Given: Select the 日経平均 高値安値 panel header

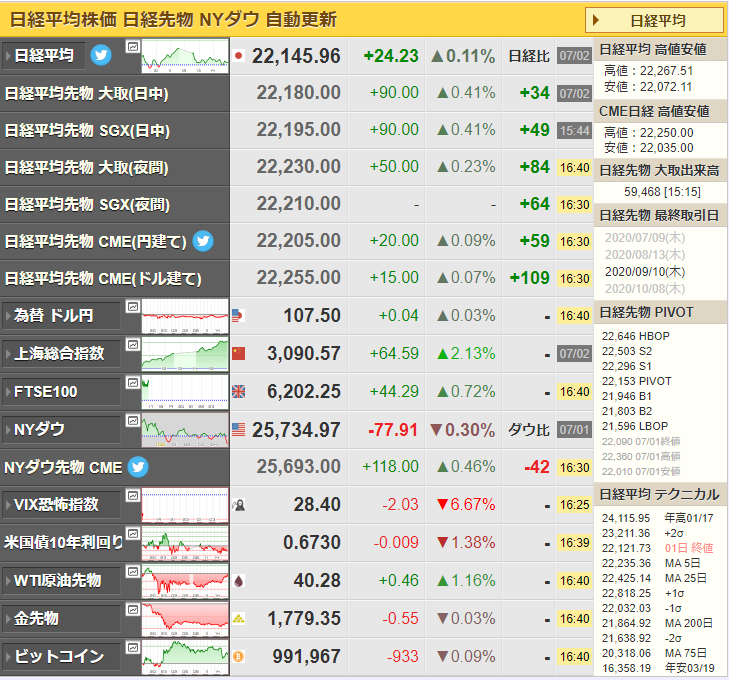Looking at the screenshot, I should [x=660, y=49].
